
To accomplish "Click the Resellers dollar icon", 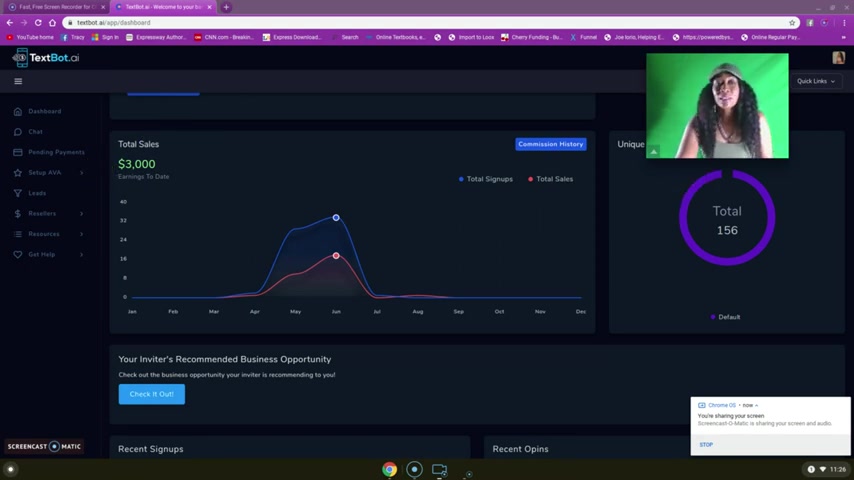I will click(x=18, y=214).
